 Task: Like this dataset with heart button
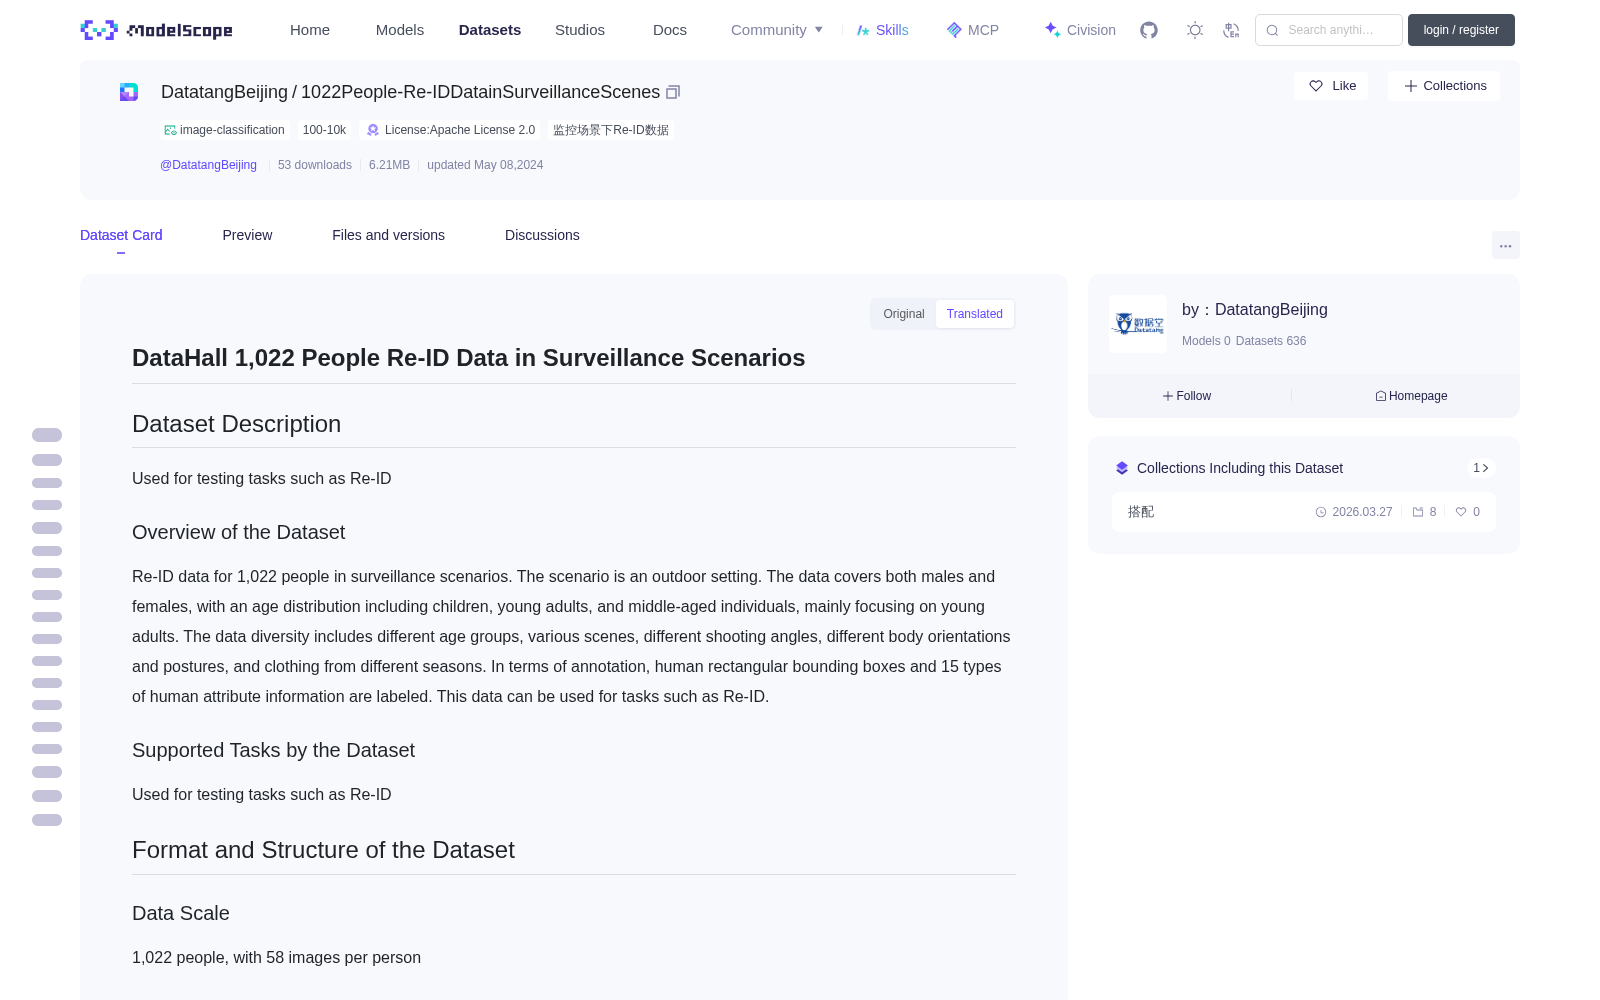(x=1331, y=86)
